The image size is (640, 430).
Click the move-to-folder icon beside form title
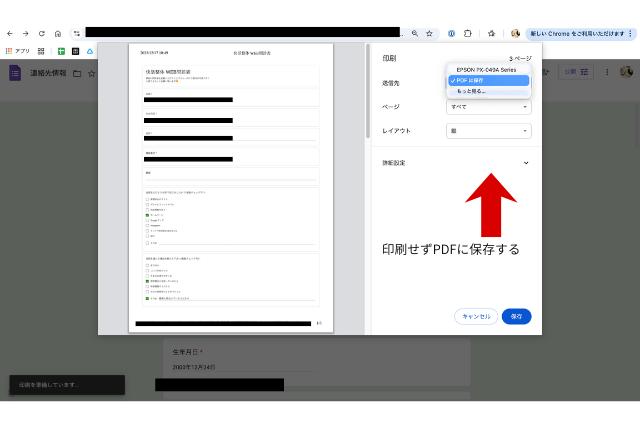click(x=77, y=73)
